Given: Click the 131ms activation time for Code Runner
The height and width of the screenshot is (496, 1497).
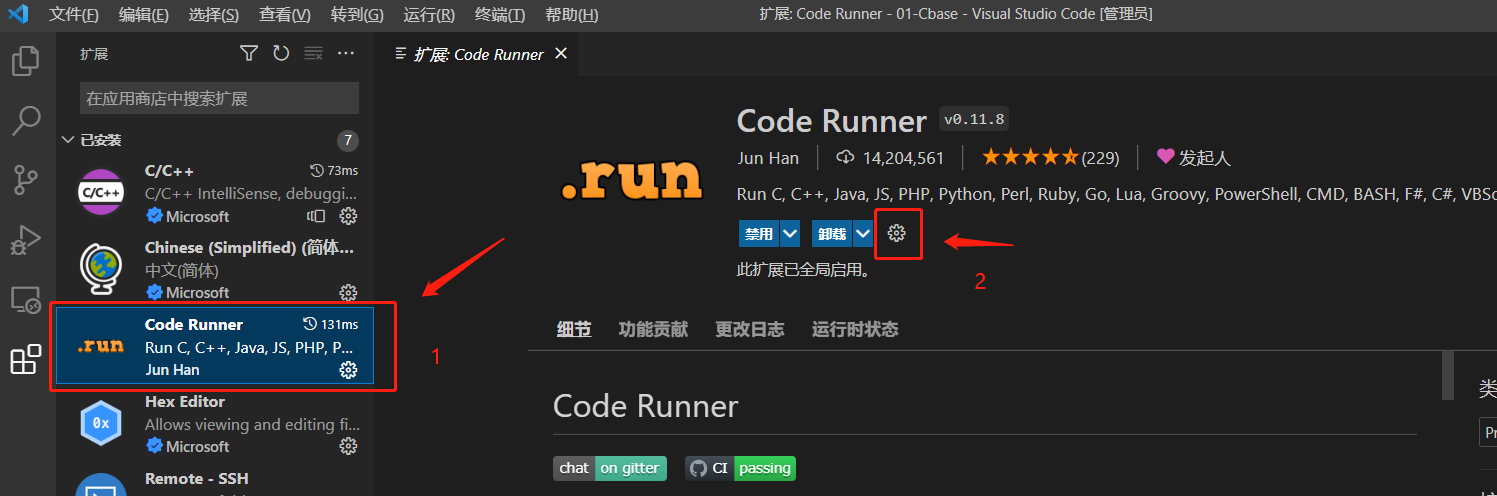Looking at the screenshot, I should point(330,324).
